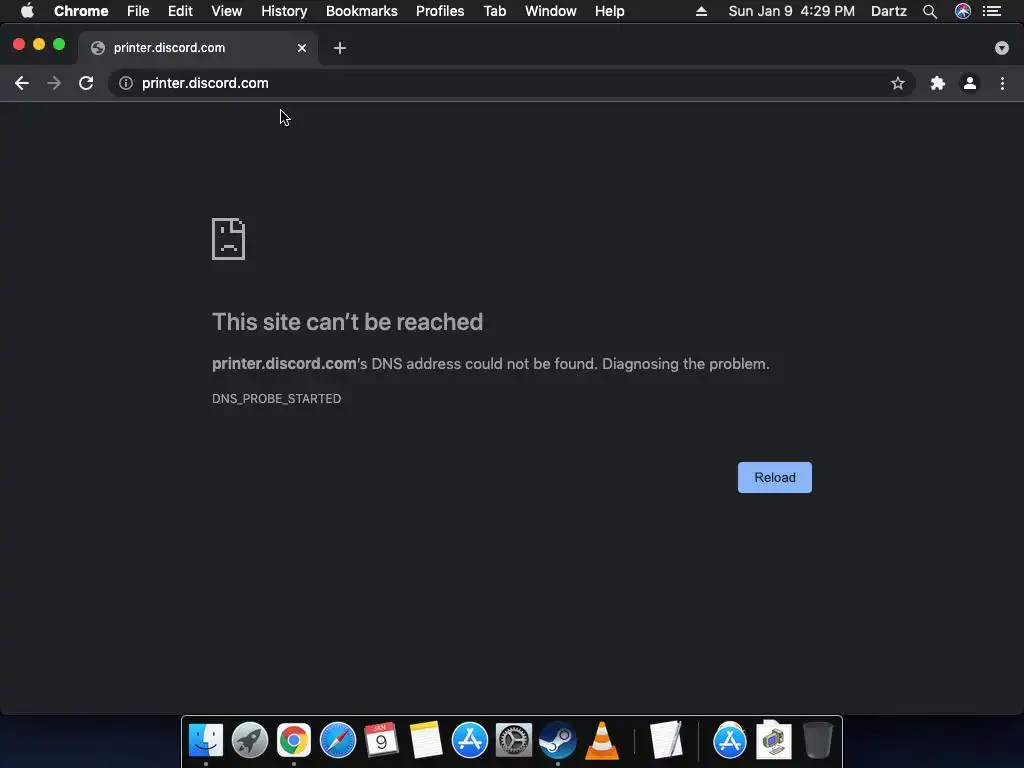1024x768 pixels.
Task: Expand the tab search dropdown arrow
Action: coord(1002,48)
